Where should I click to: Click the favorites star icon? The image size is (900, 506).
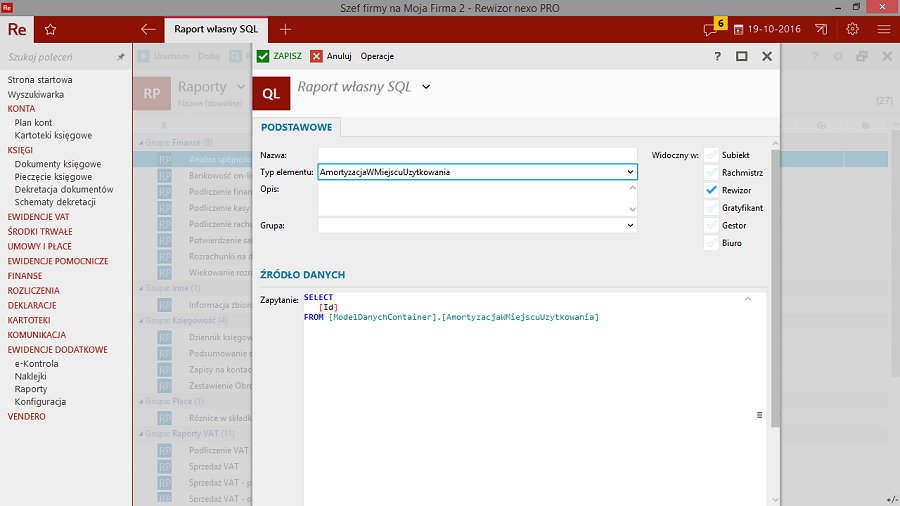tap(50, 30)
